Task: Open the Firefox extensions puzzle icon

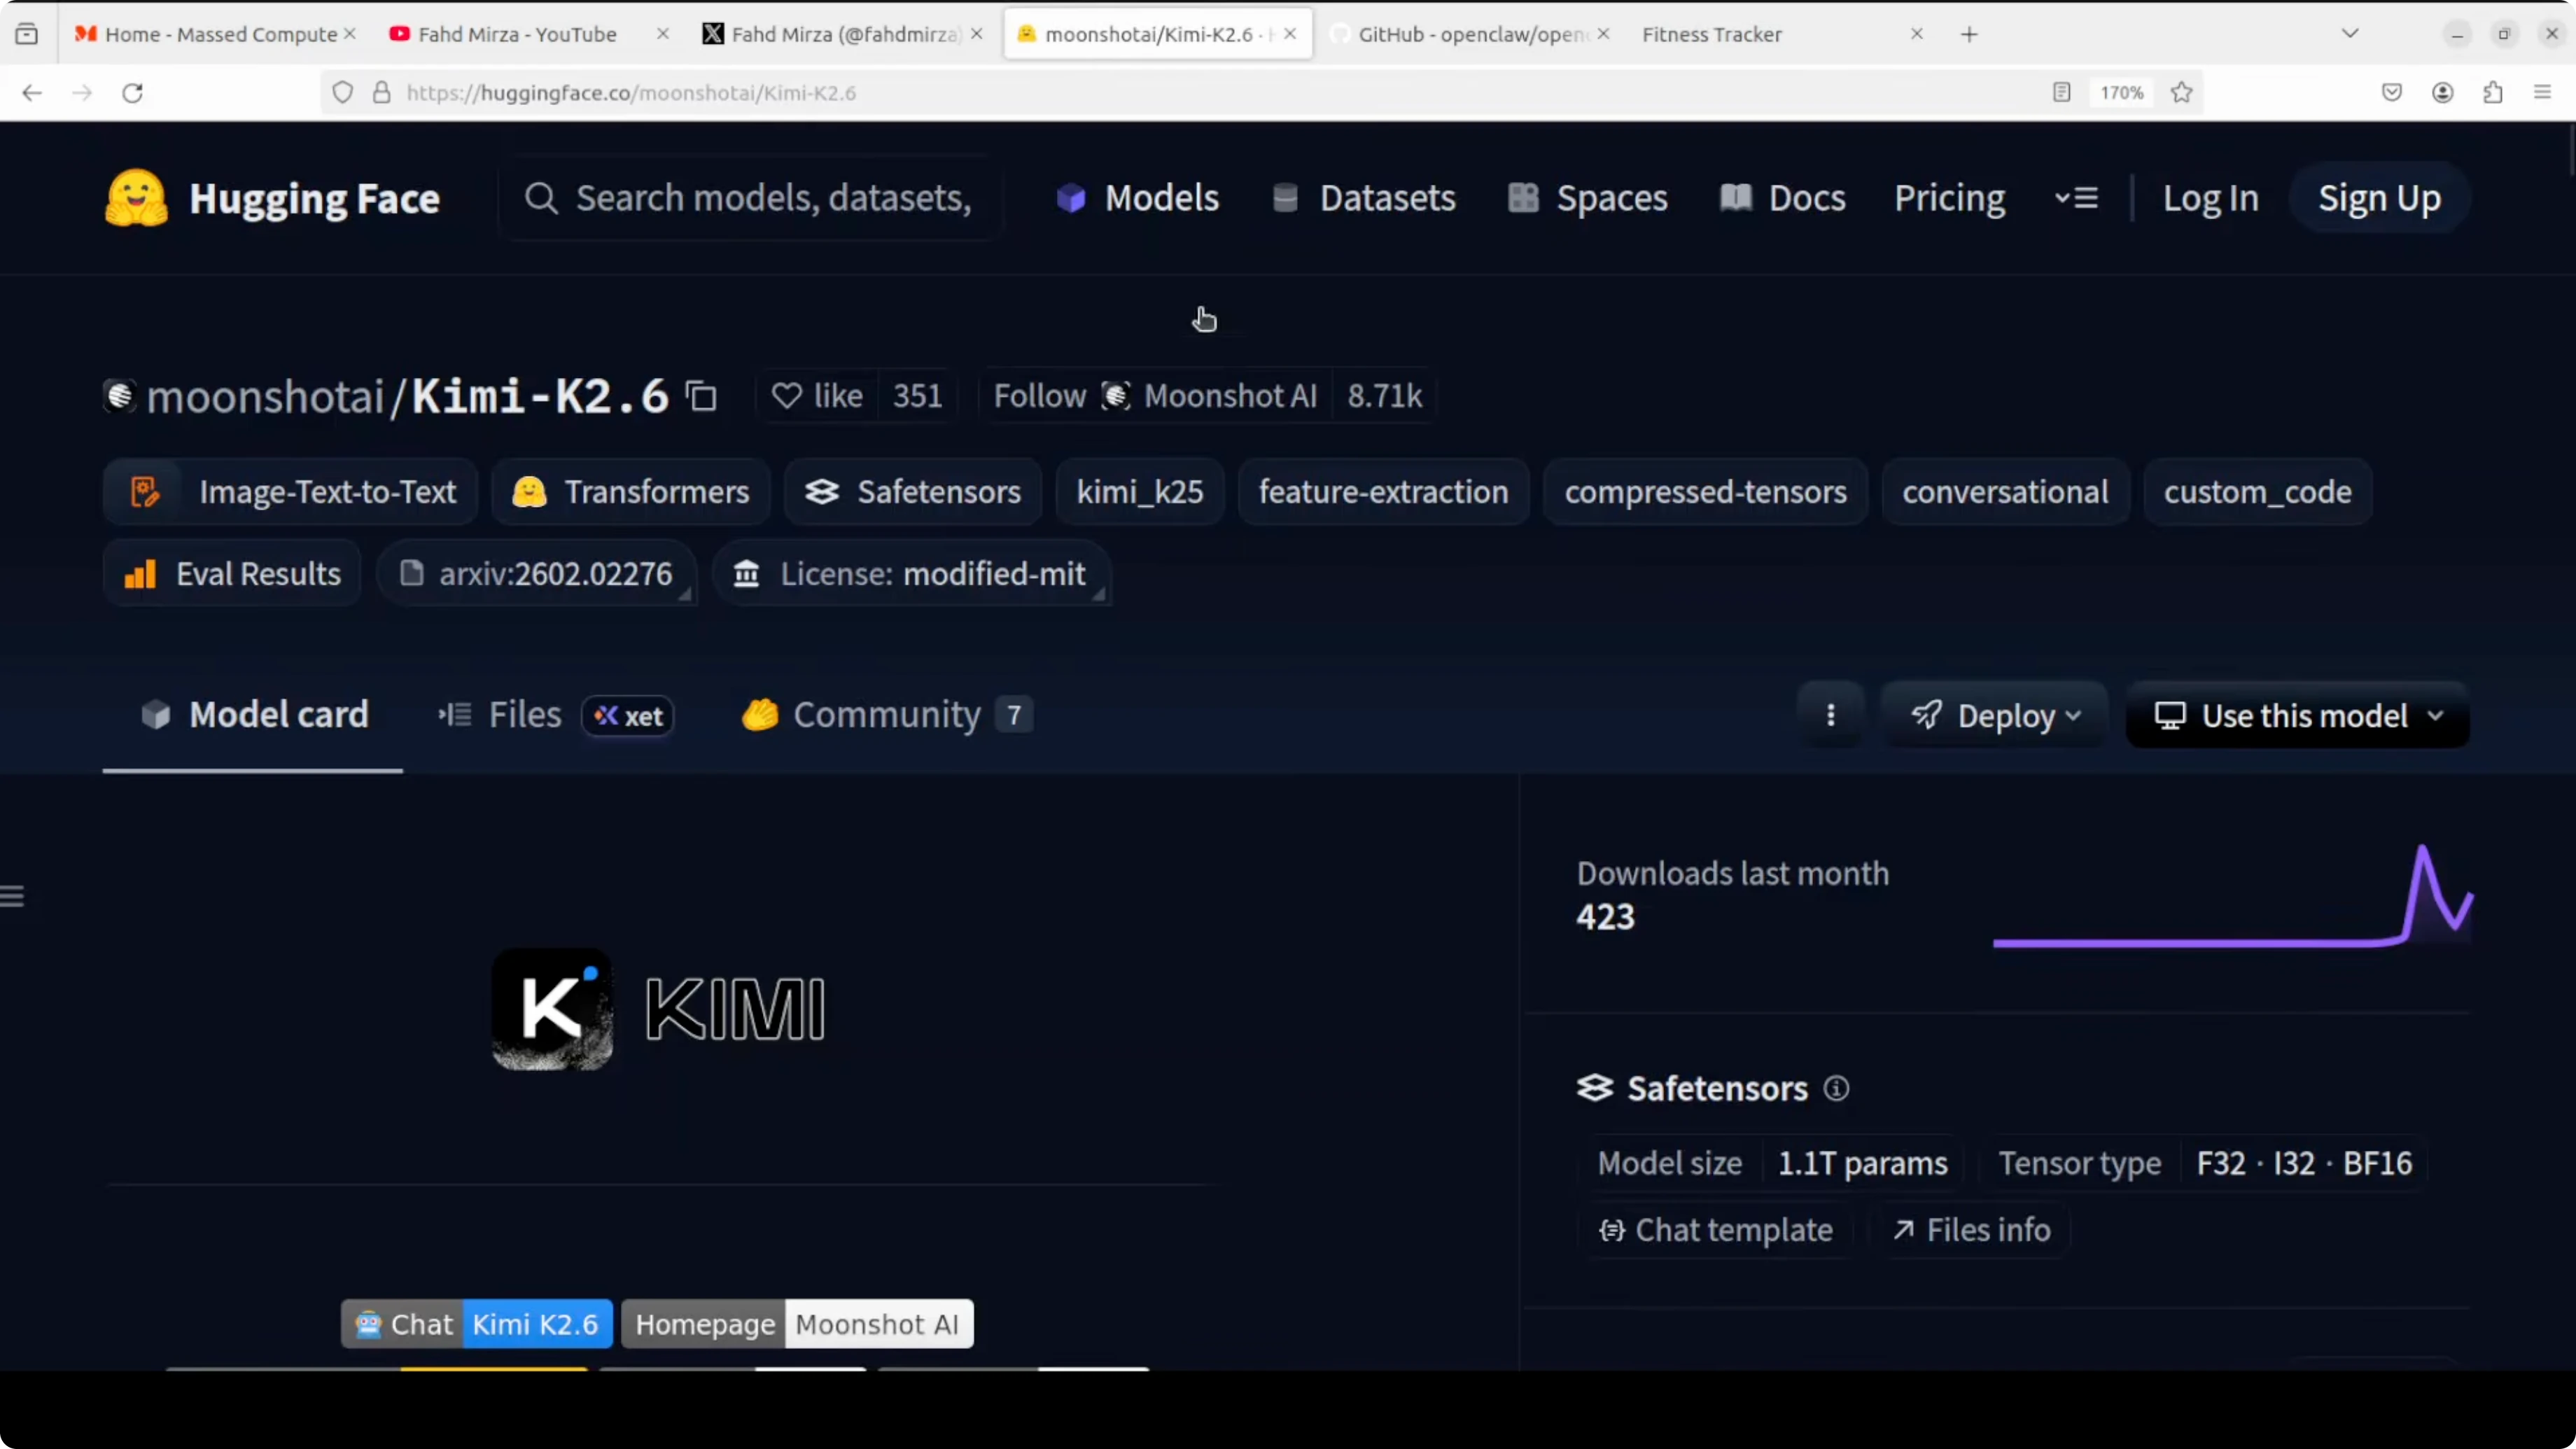Action: click(x=2493, y=92)
